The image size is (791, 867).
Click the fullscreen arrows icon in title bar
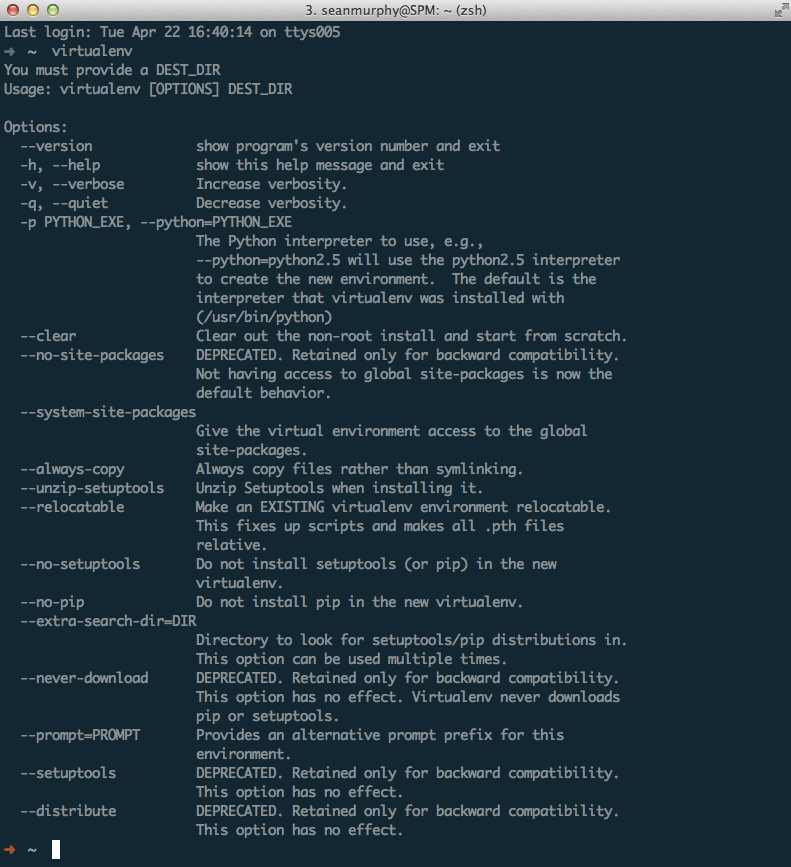click(781, 10)
